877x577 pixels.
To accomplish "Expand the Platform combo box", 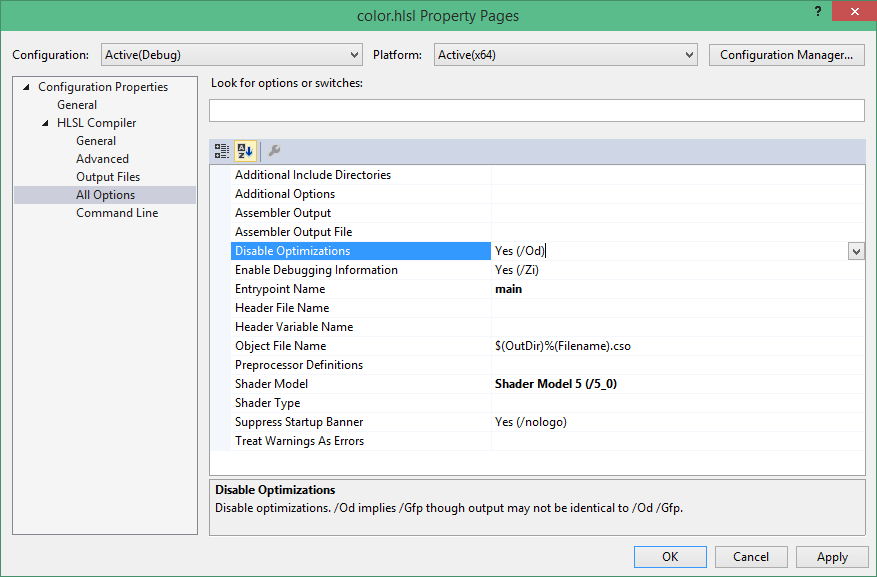I will click(565, 55).
